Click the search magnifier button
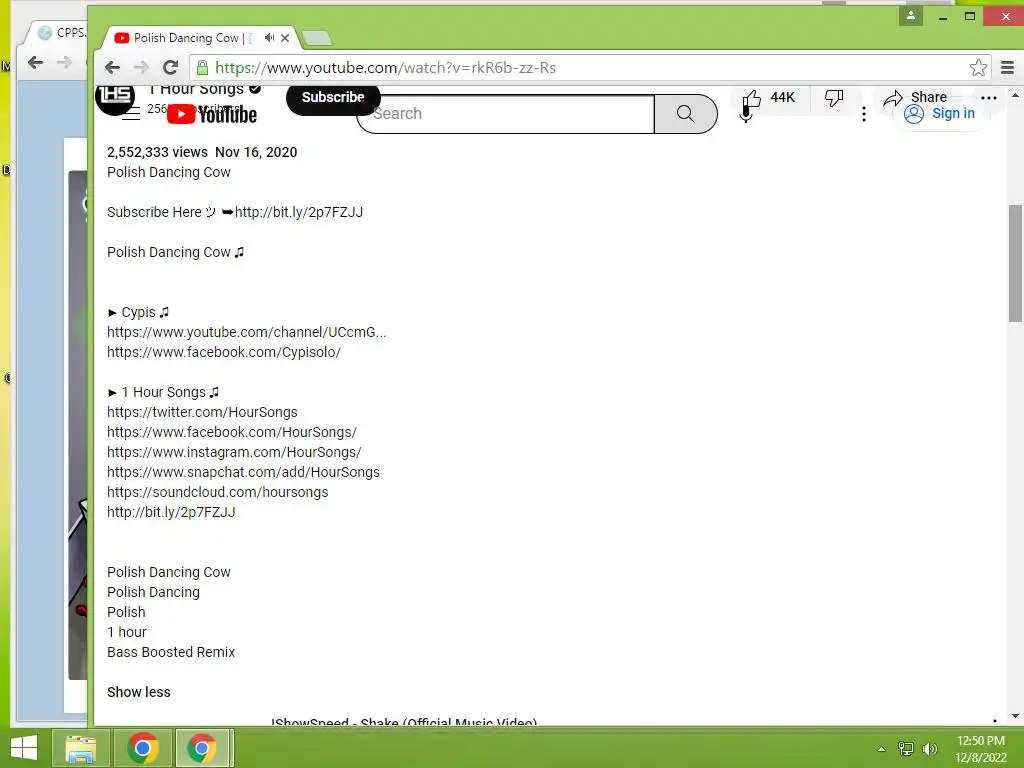The image size is (1024, 768). pyautogui.click(x=686, y=114)
